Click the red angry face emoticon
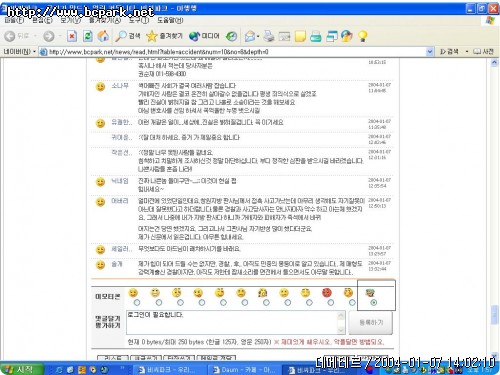 coord(327,293)
